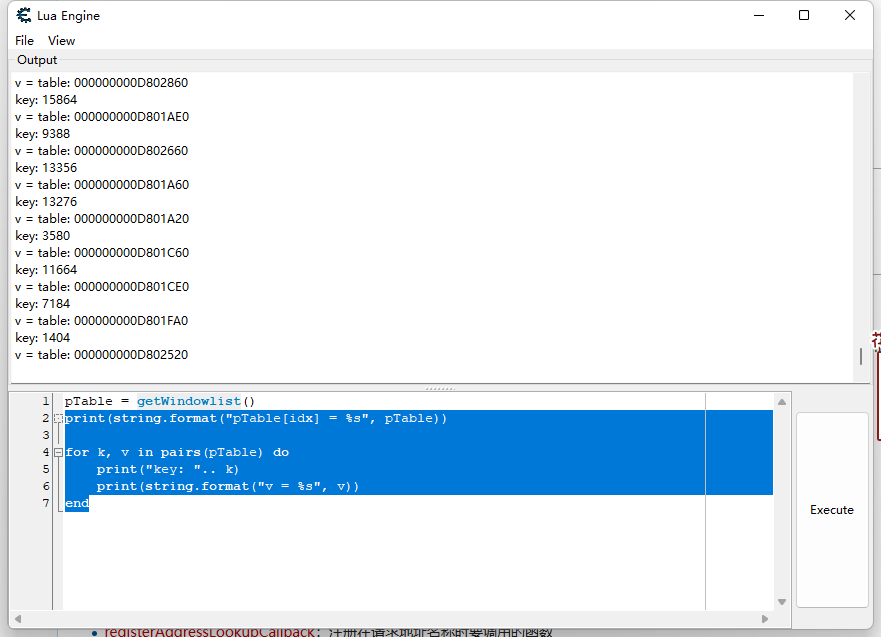This screenshot has height=637, width=881.
Task: Click the 'key: 15864' output line
Action: click(x=46, y=100)
